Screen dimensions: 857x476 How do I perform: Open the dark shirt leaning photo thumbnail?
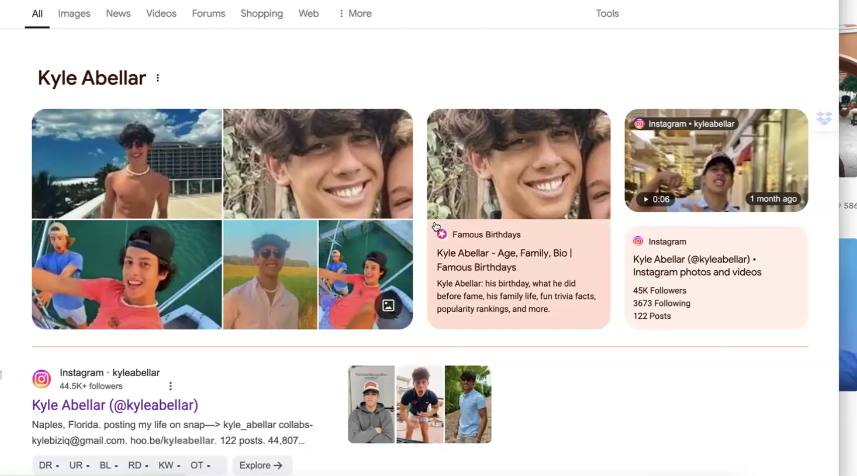[420, 404]
